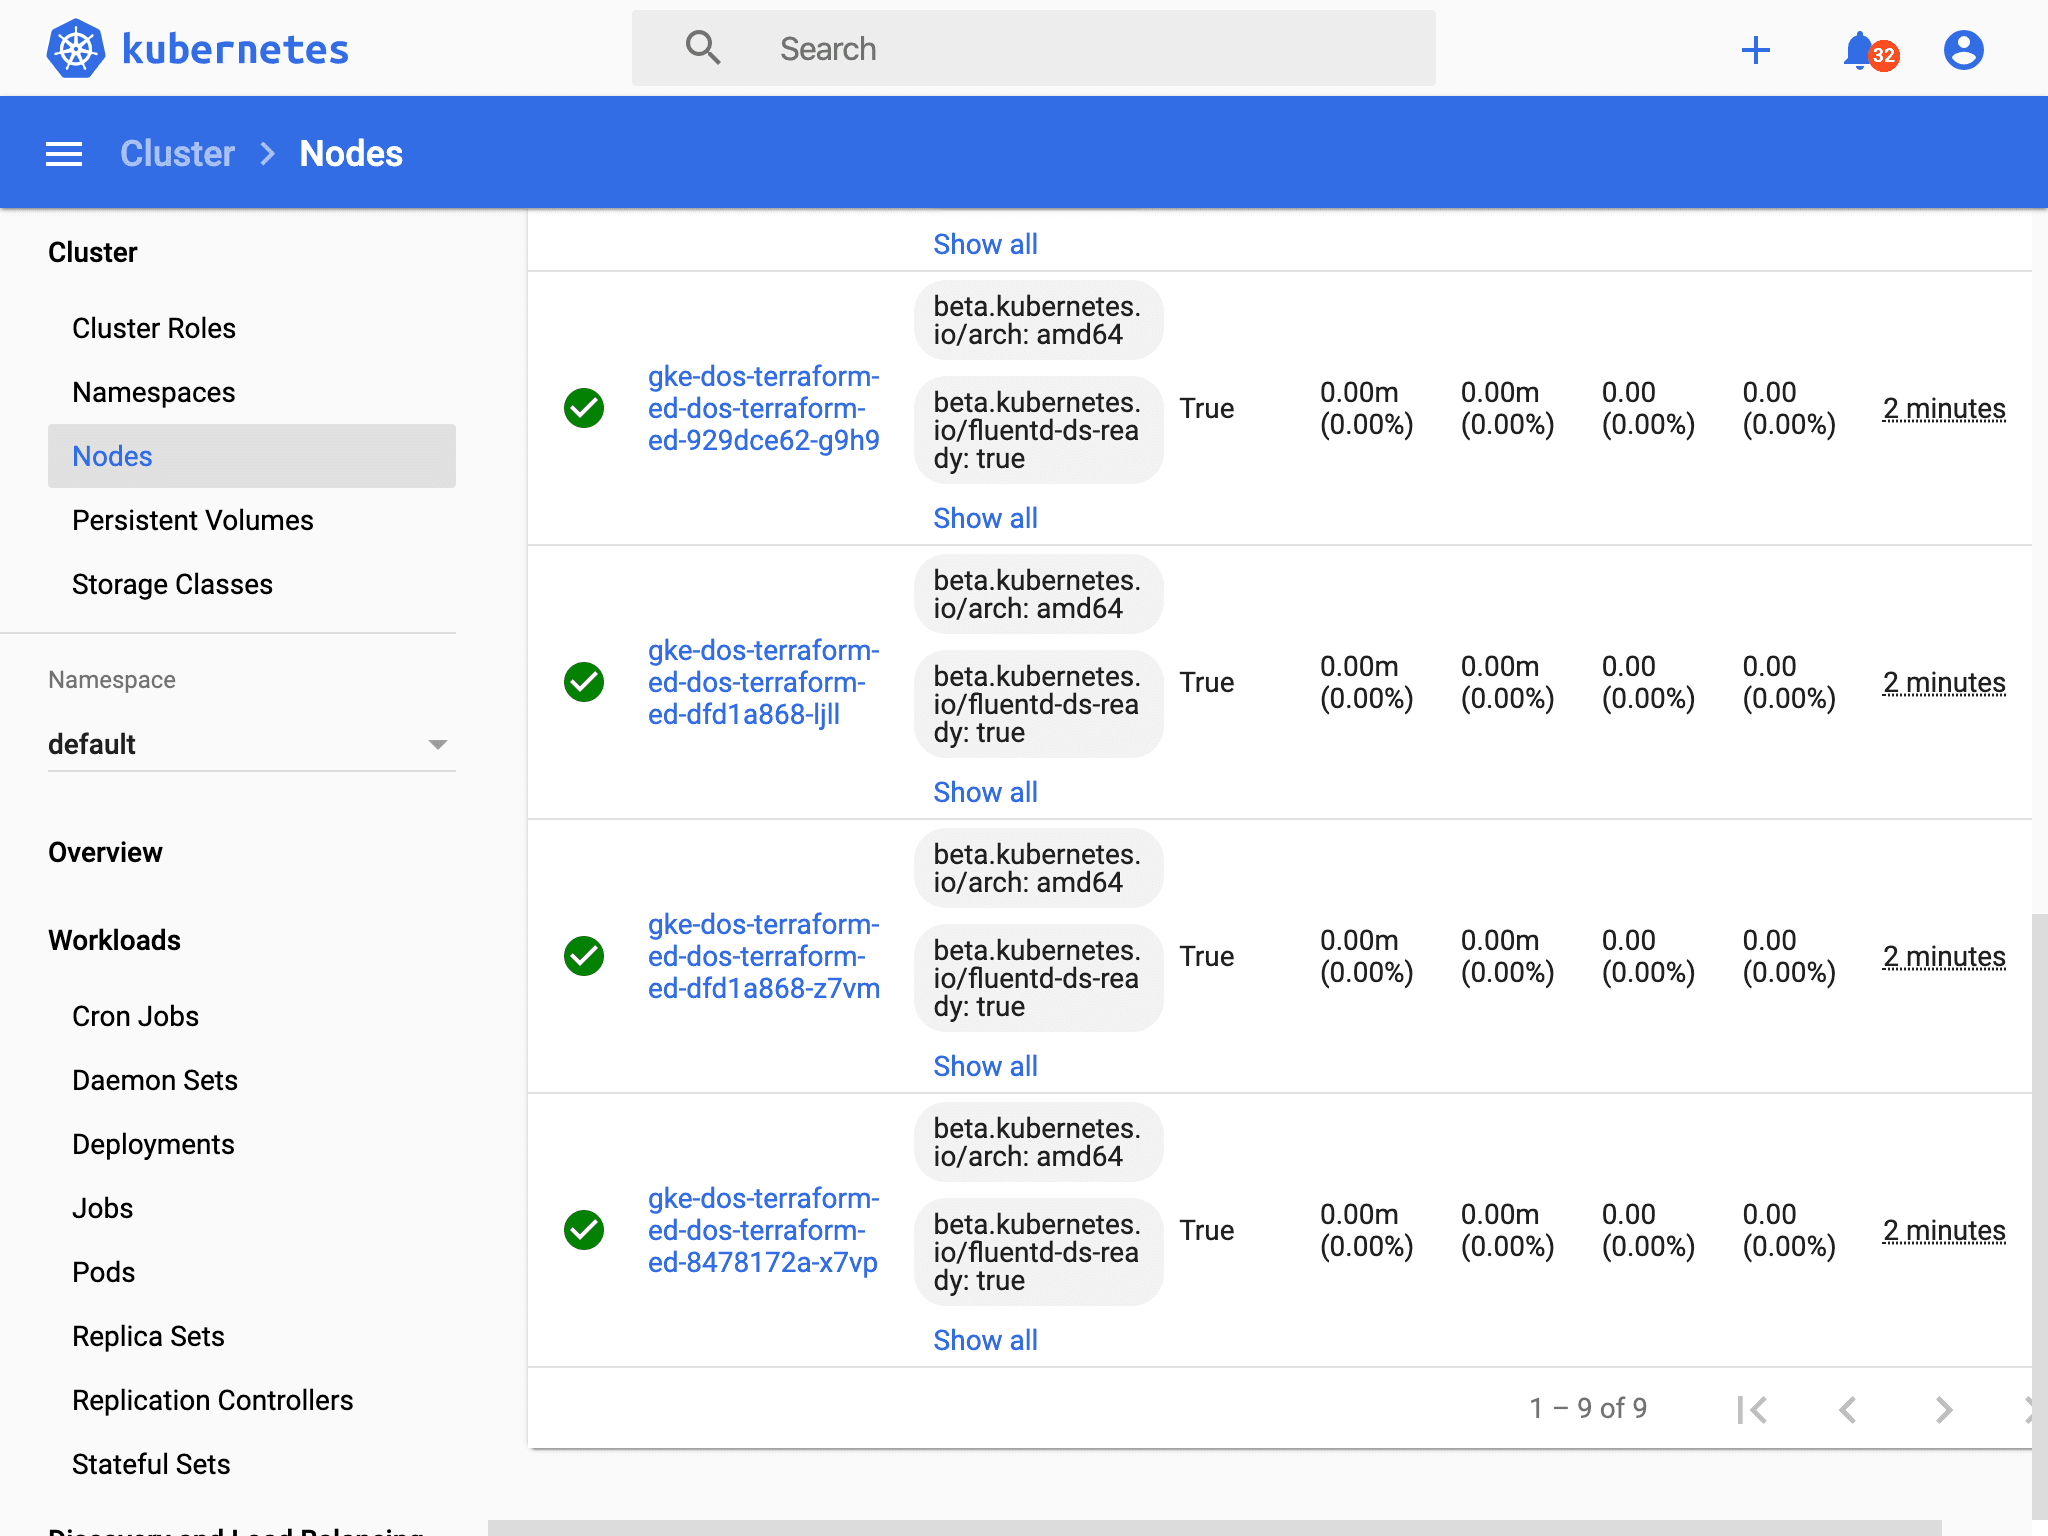Open the user account icon
The width and height of the screenshot is (2048, 1536).
tap(1964, 50)
